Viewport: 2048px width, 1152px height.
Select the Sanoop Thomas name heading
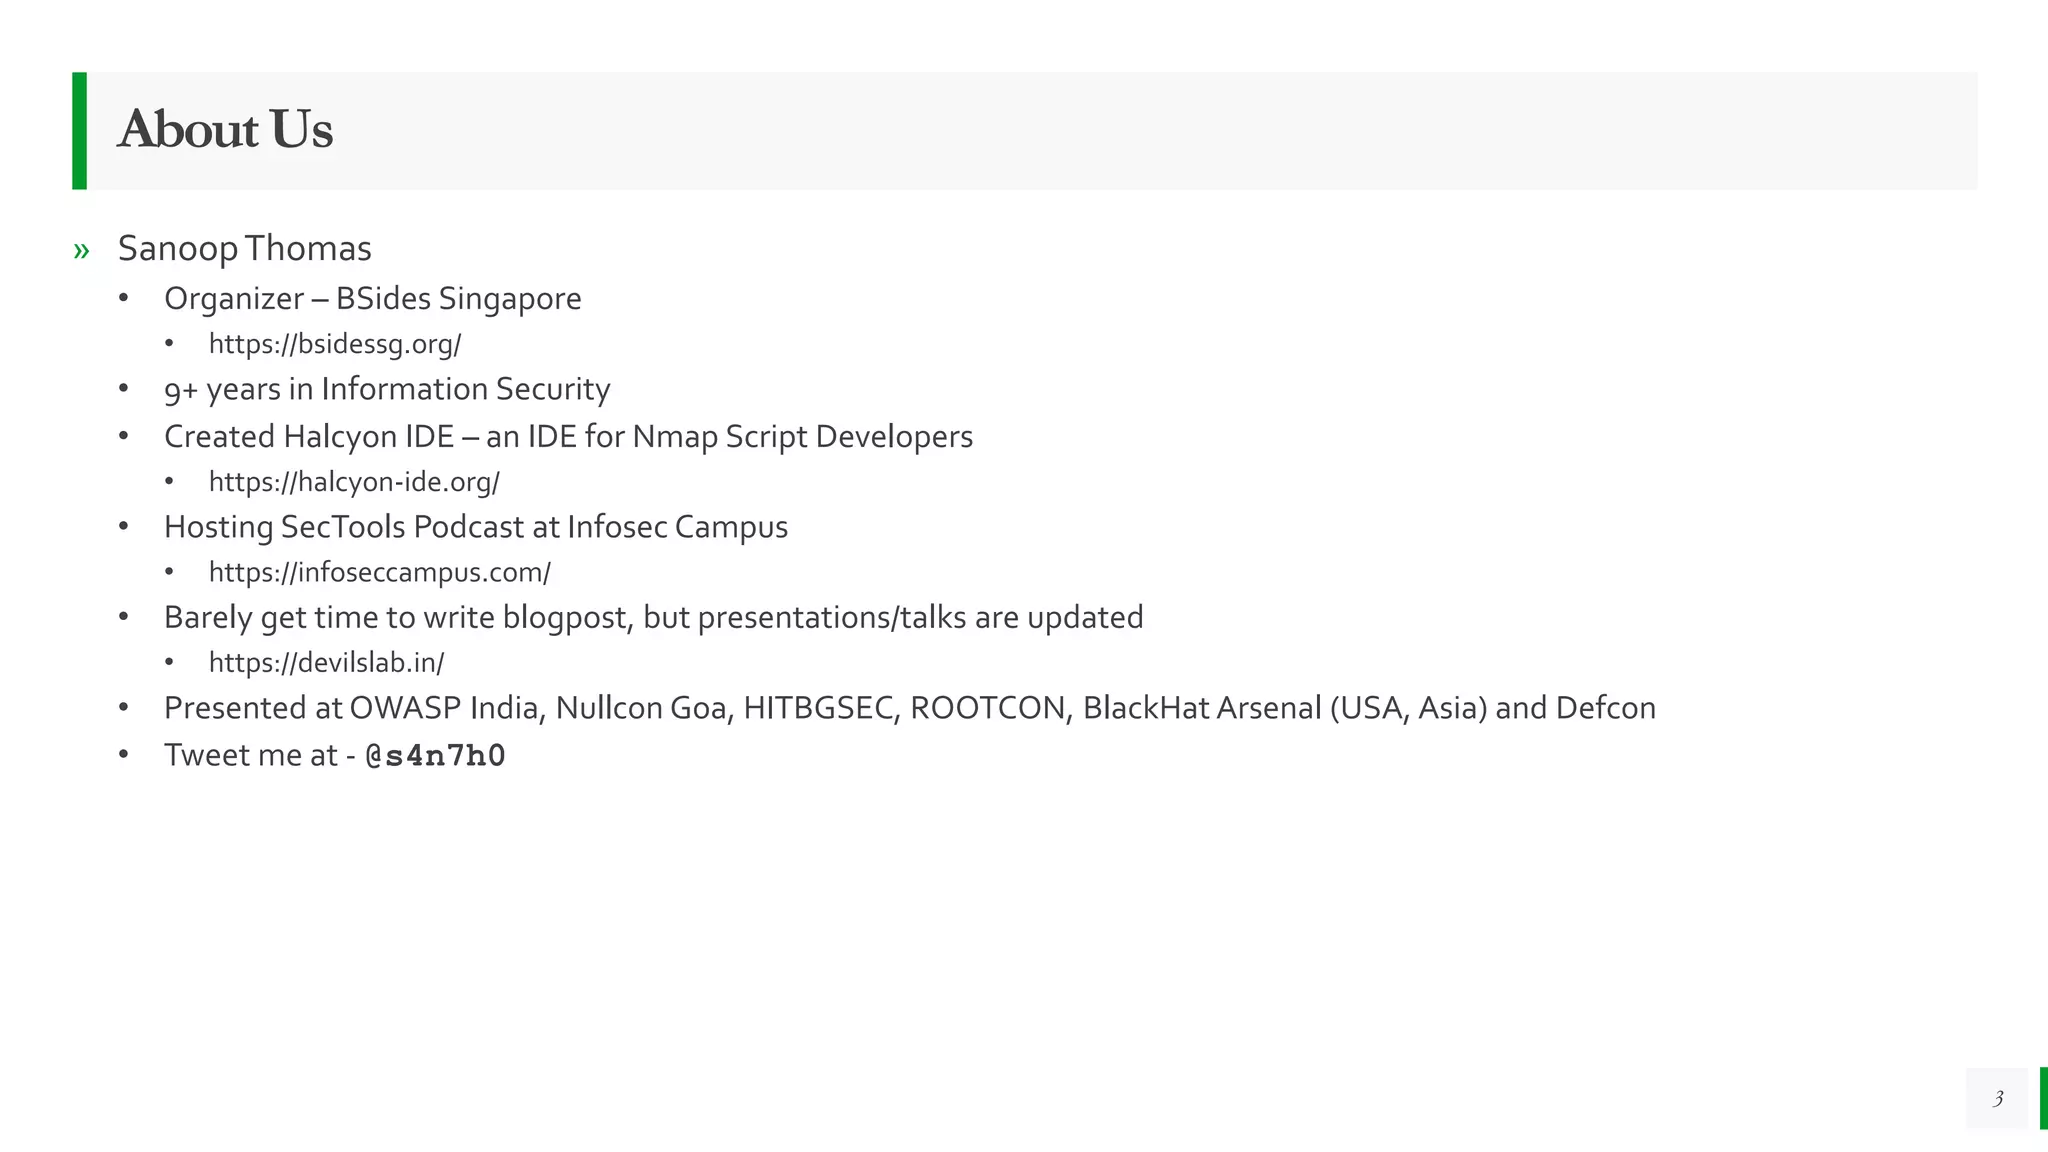click(x=245, y=249)
